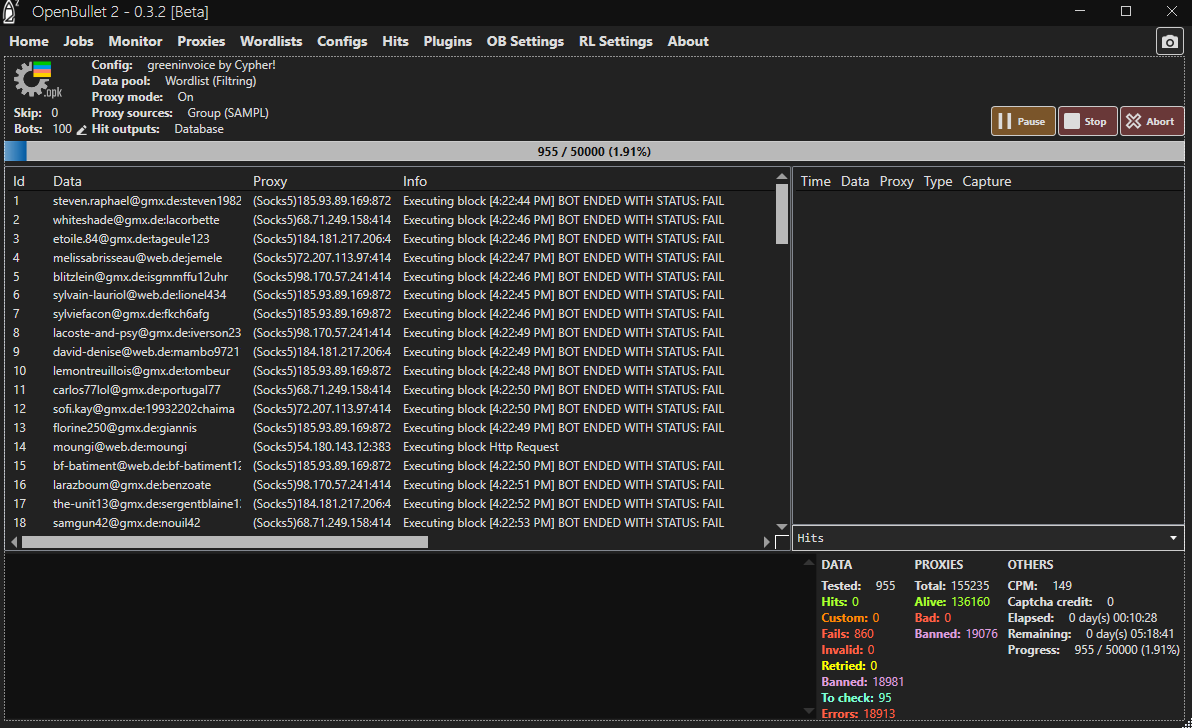
Task: Tick the small checkbox below bot list
Action: pyautogui.click(x=782, y=542)
